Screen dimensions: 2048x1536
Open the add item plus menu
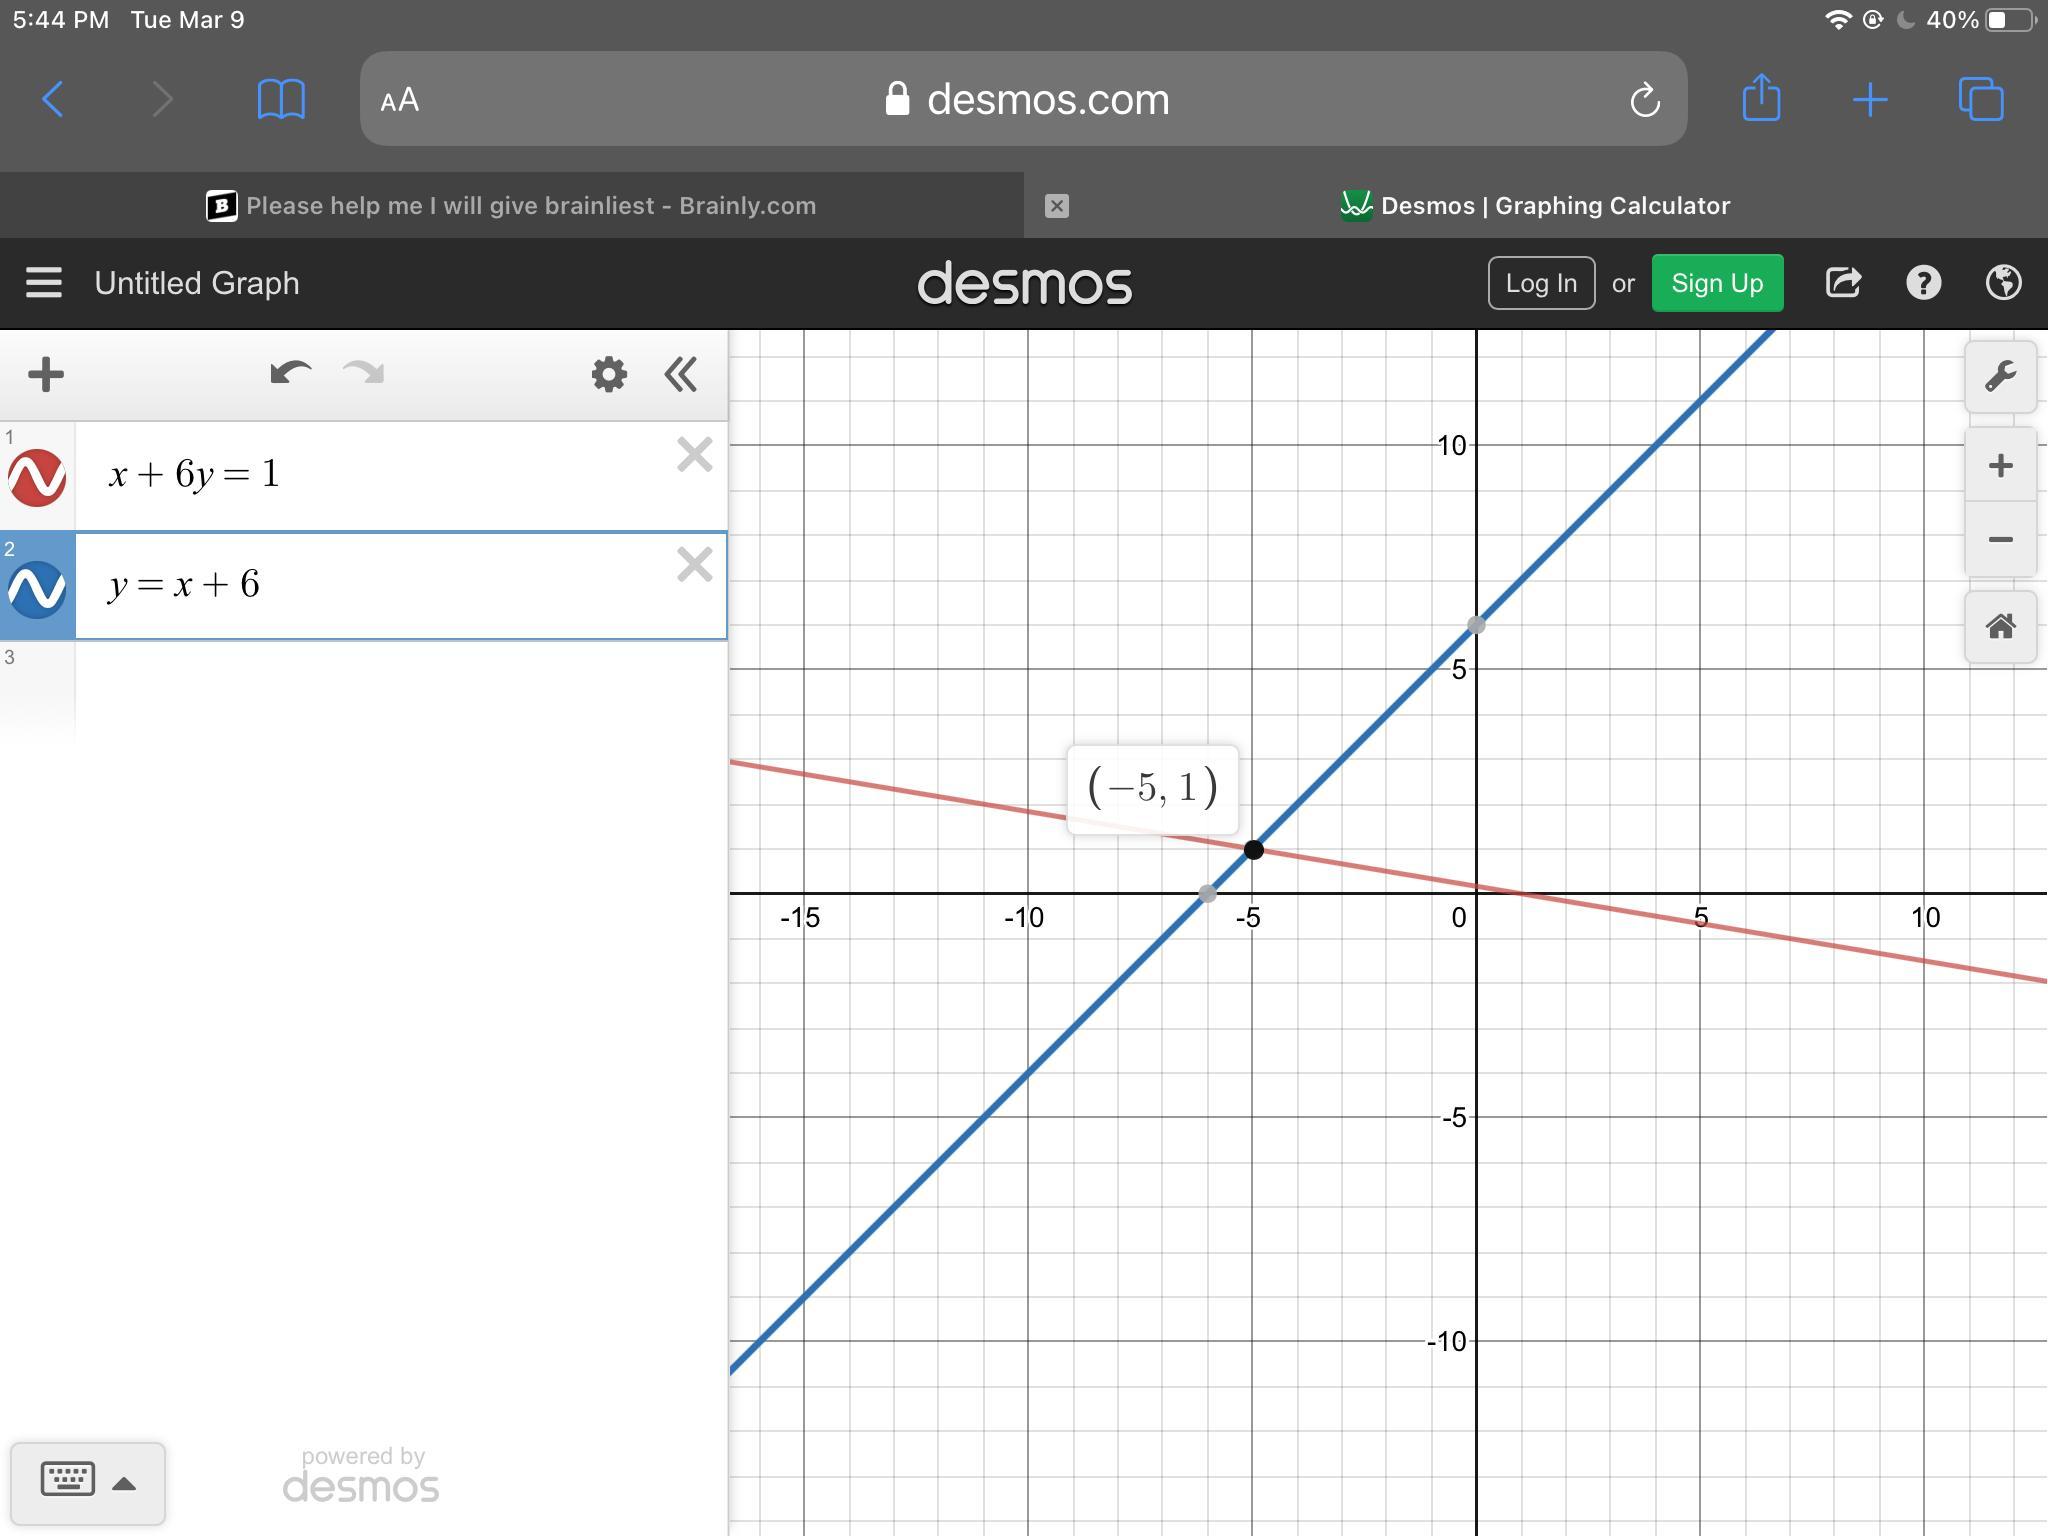tap(46, 375)
